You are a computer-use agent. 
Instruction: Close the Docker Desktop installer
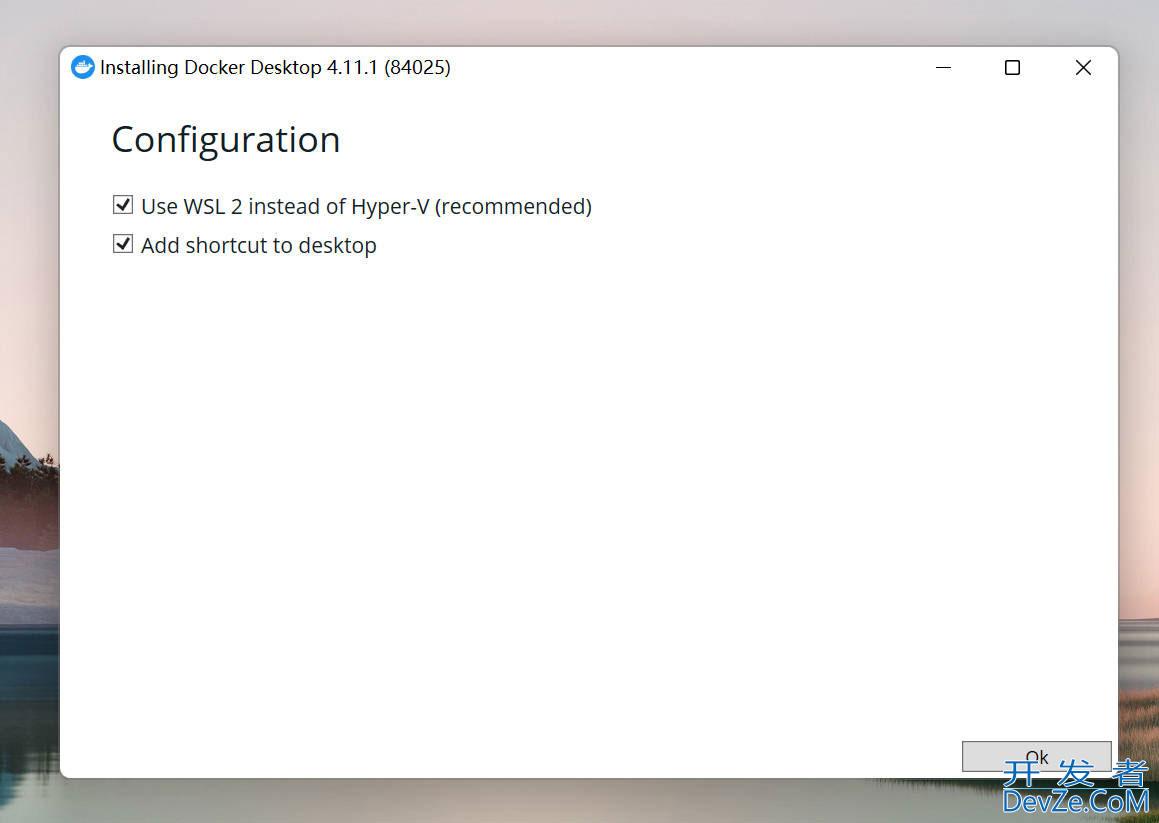coord(1083,67)
